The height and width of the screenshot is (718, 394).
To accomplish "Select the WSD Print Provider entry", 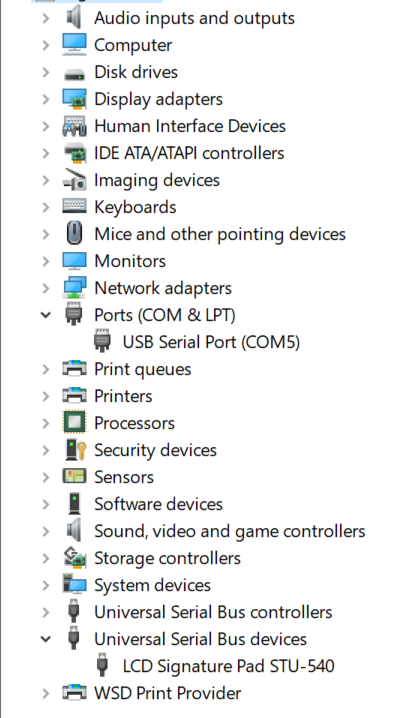I will [x=168, y=693].
